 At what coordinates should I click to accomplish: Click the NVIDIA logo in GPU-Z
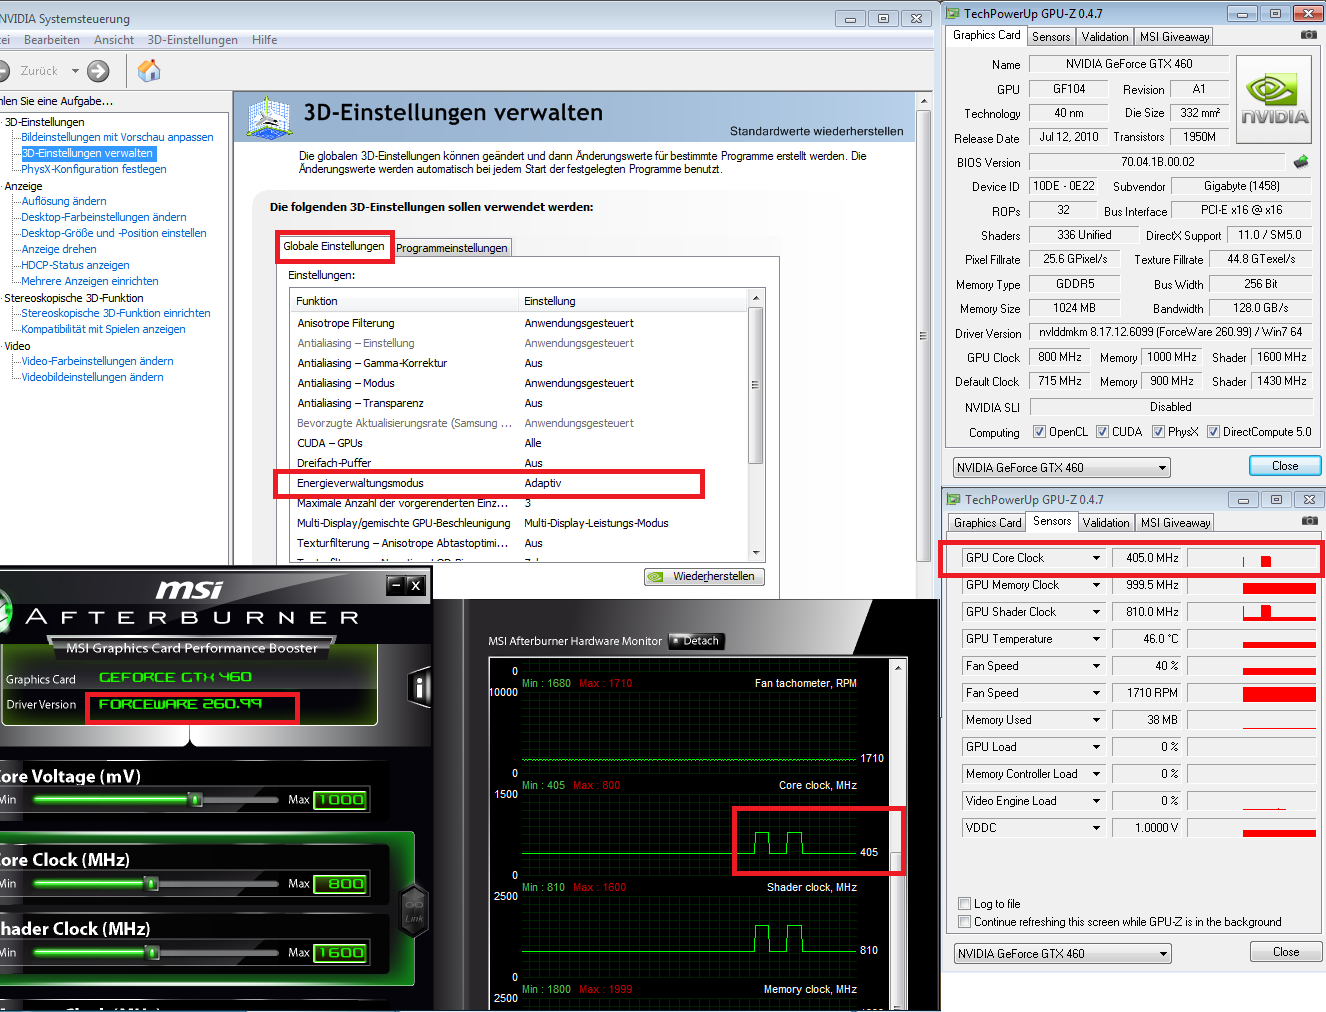point(1274,100)
